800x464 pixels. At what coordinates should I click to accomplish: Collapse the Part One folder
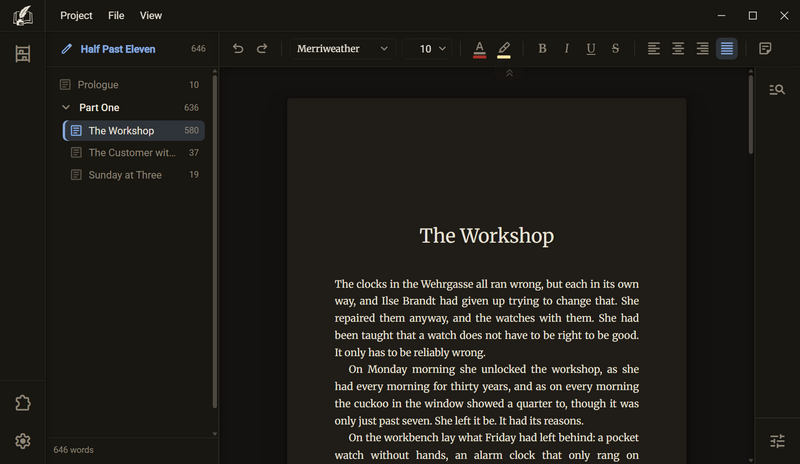66,107
